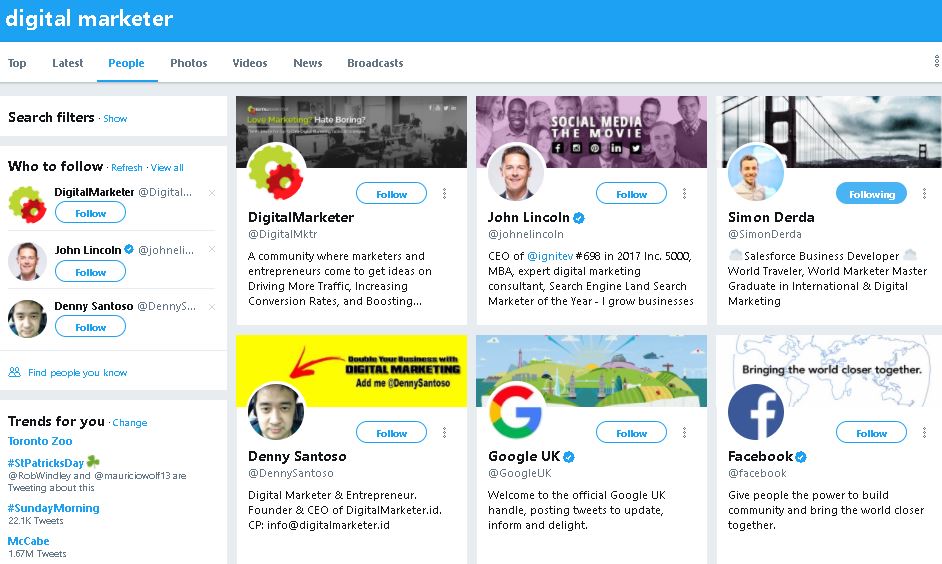Dismiss Denny Santoso suggestion in sidebar
The width and height of the screenshot is (942, 564).
pyautogui.click(x=211, y=307)
